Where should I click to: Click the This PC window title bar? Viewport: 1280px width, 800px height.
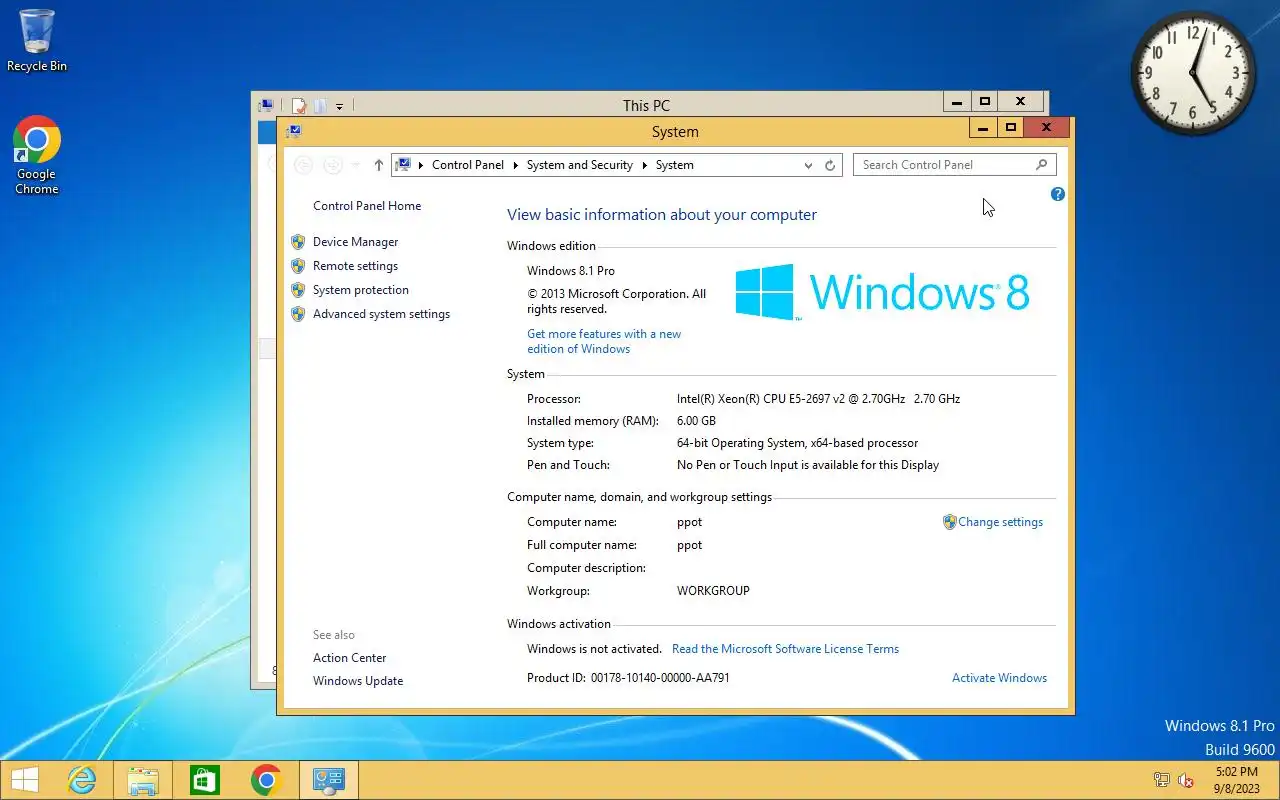click(646, 105)
